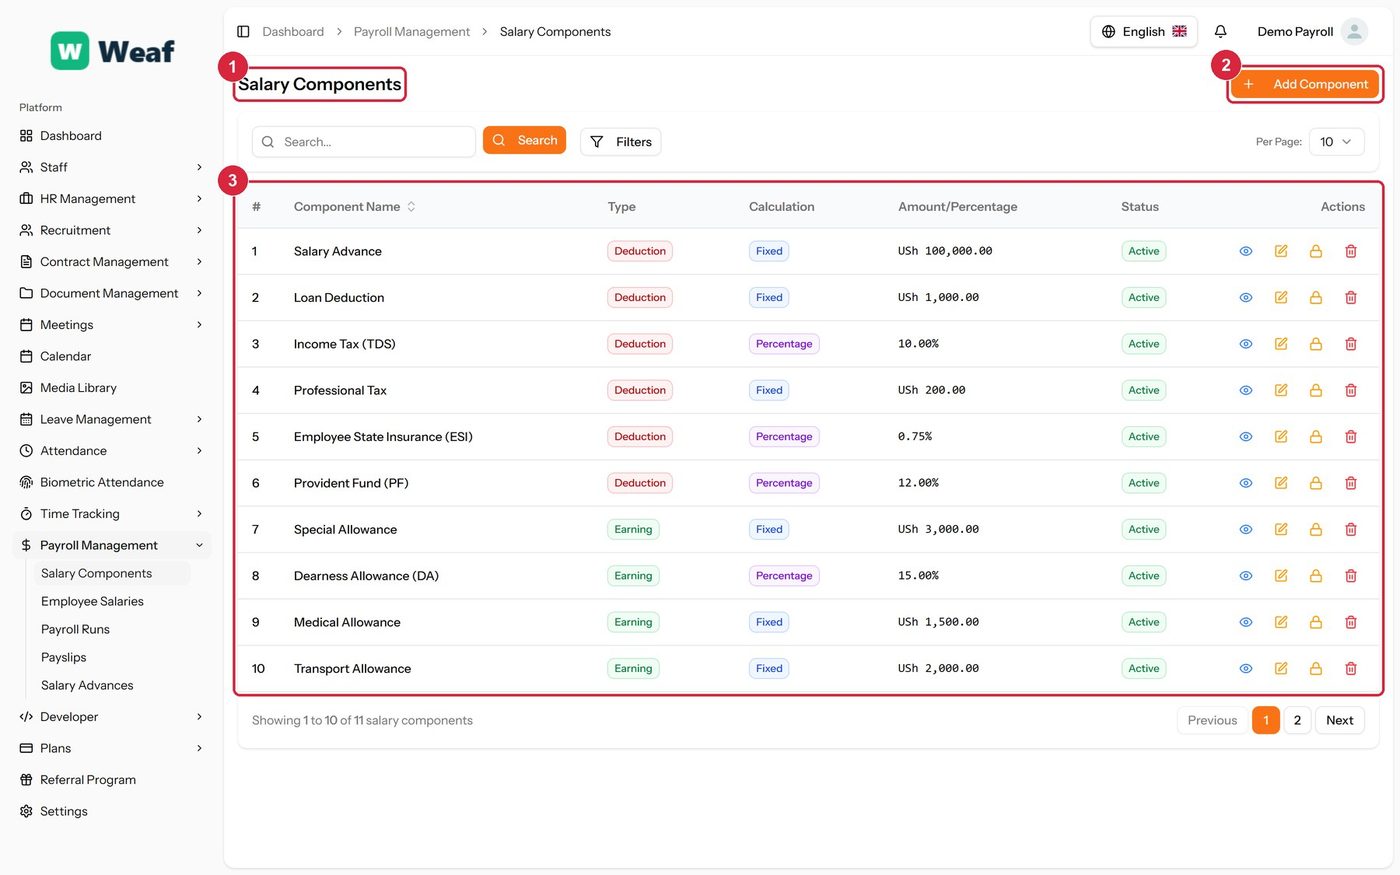Click the Weaf logo
This screenshot has height=875, width=1400.
tap(113, 51)
